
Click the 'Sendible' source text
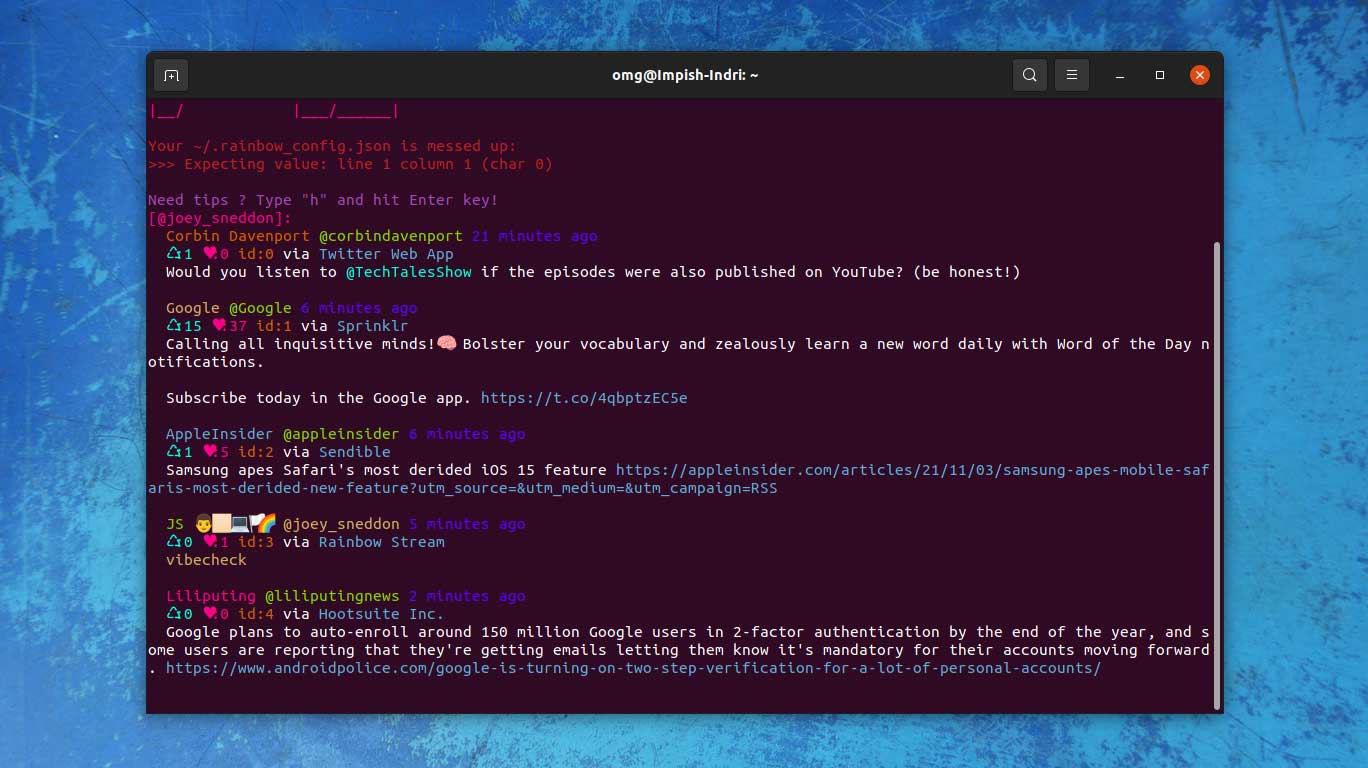click(x=355, y=452)
